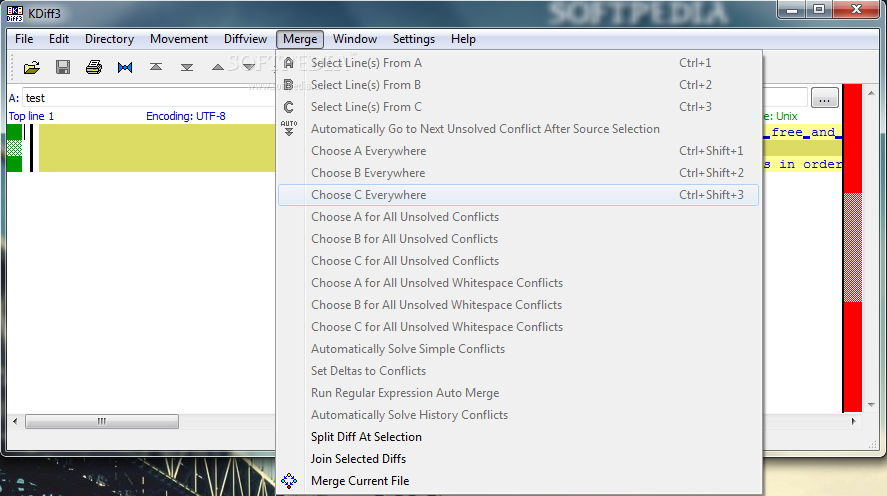Click the Merge Current File icon

[289, 481]
